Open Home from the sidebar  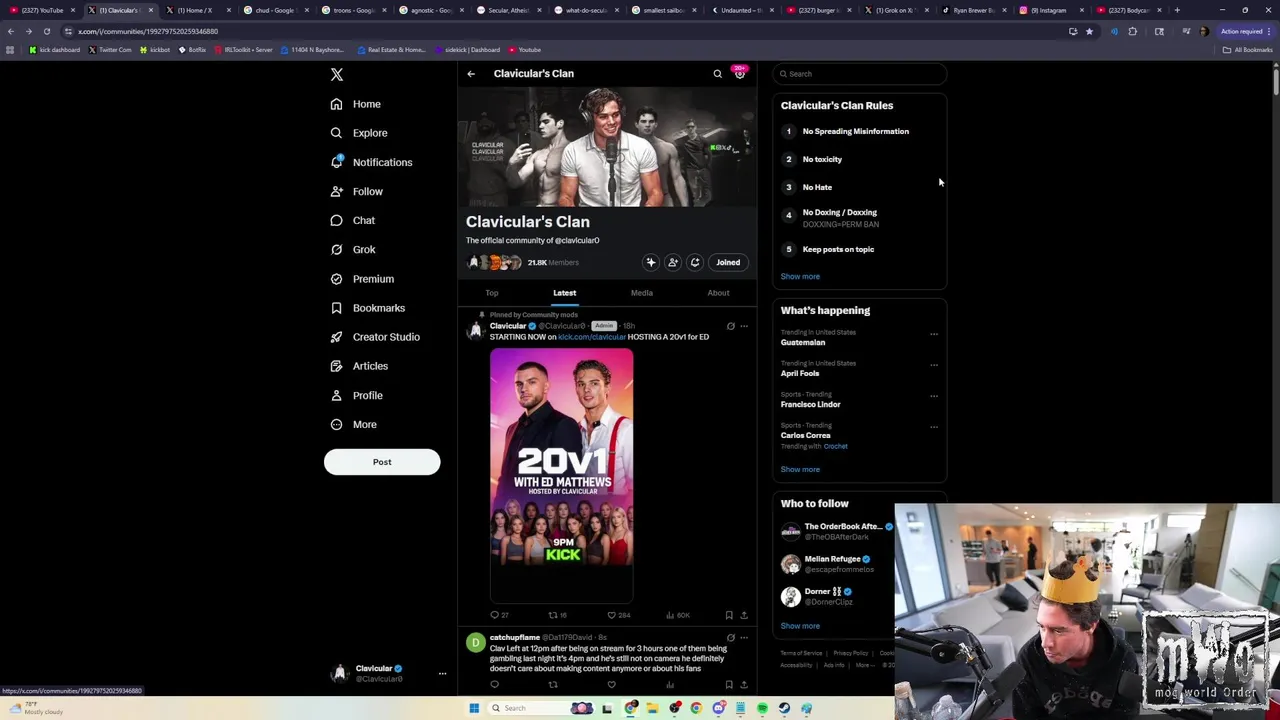pos(355,104)
